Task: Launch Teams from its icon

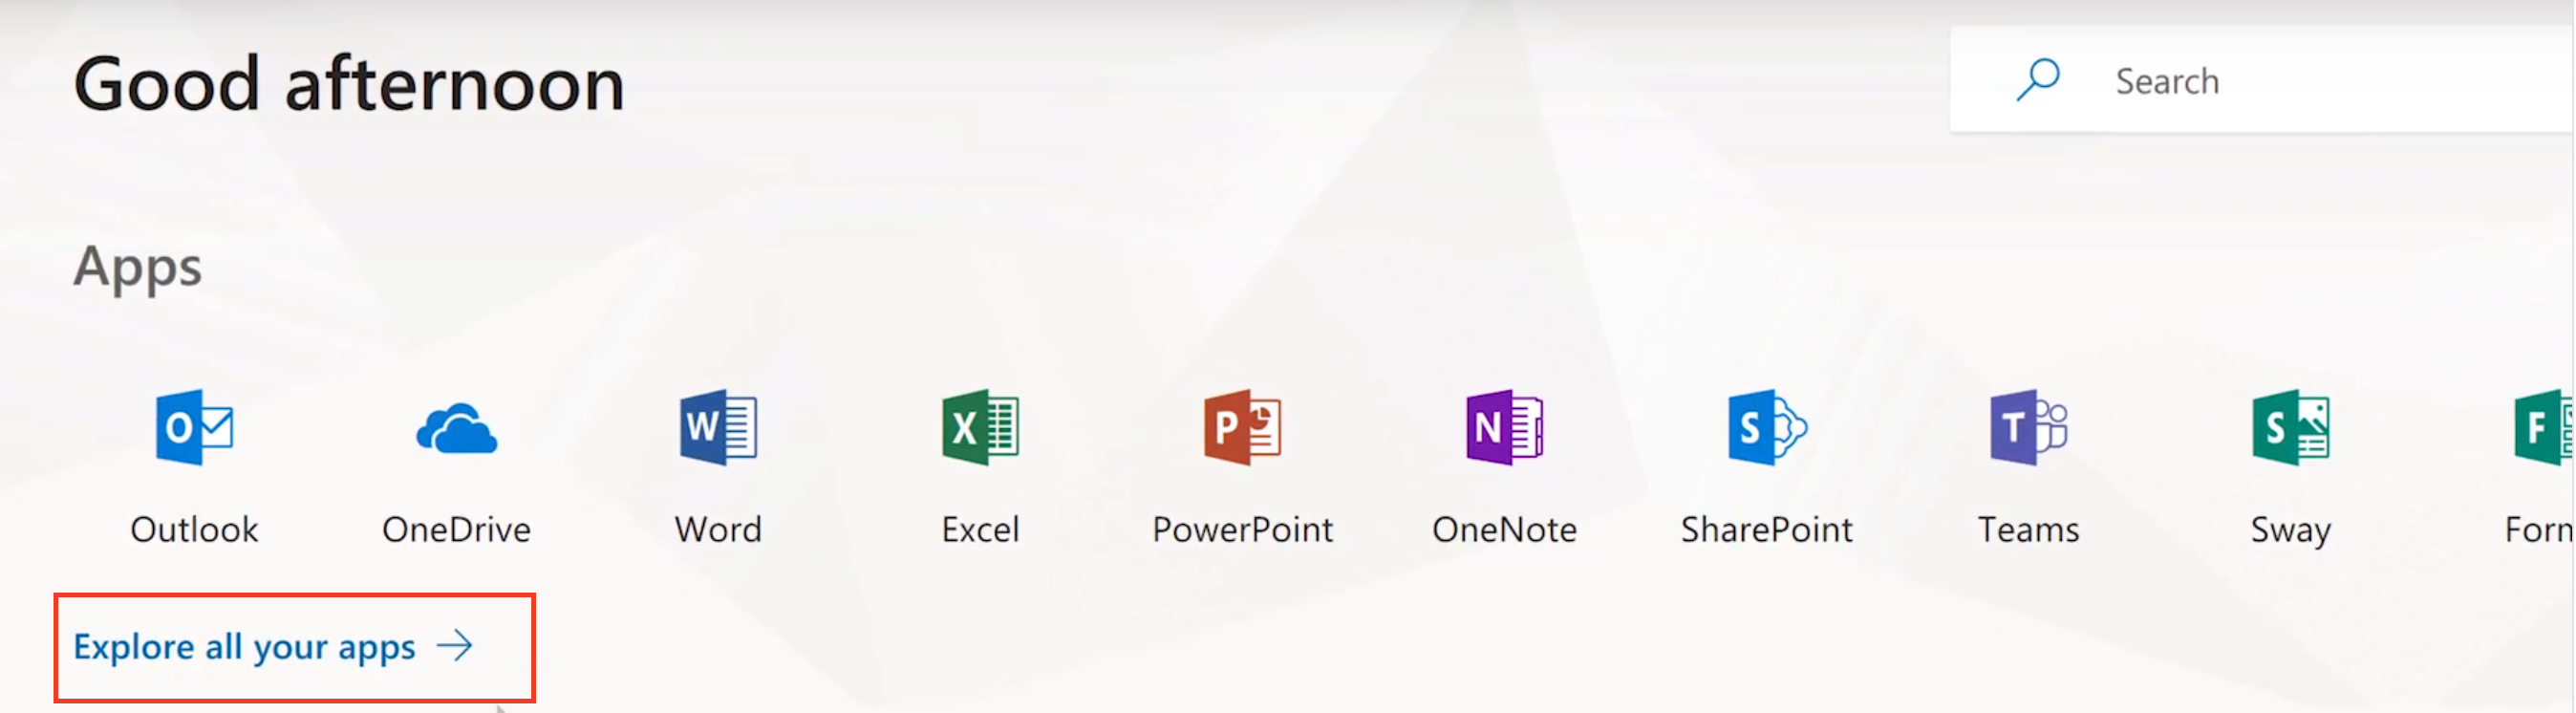Action: (x=2028, y=427)
